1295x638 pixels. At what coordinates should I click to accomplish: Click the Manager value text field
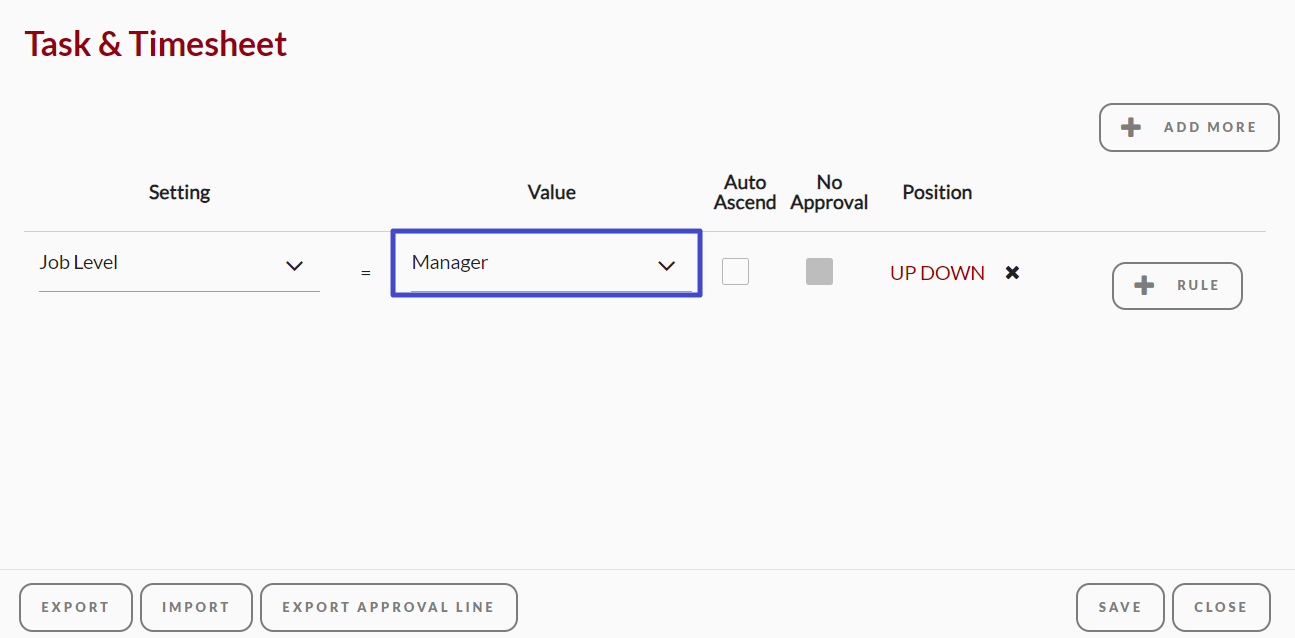[x=551, y=264]
